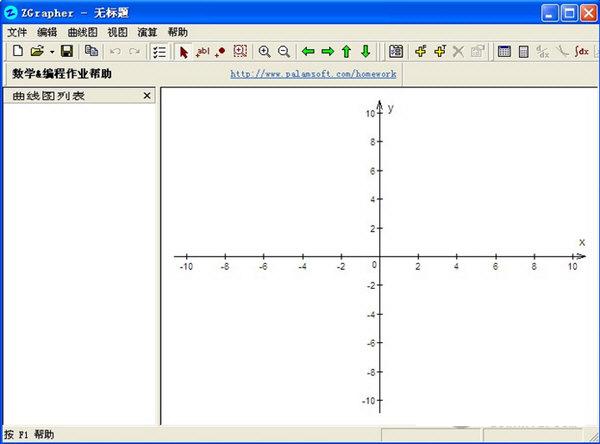Click the Zoom out magnifier icon
Screen dimensions: 600x444
pos(283,51)
